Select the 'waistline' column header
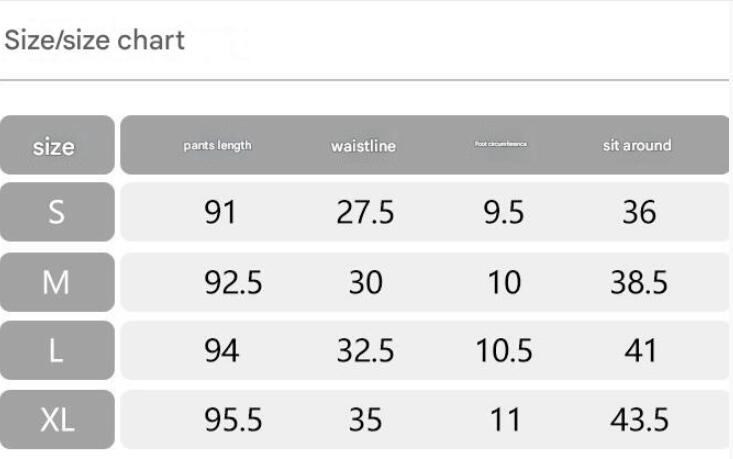The image size is (733, 459). pos(363,146)
